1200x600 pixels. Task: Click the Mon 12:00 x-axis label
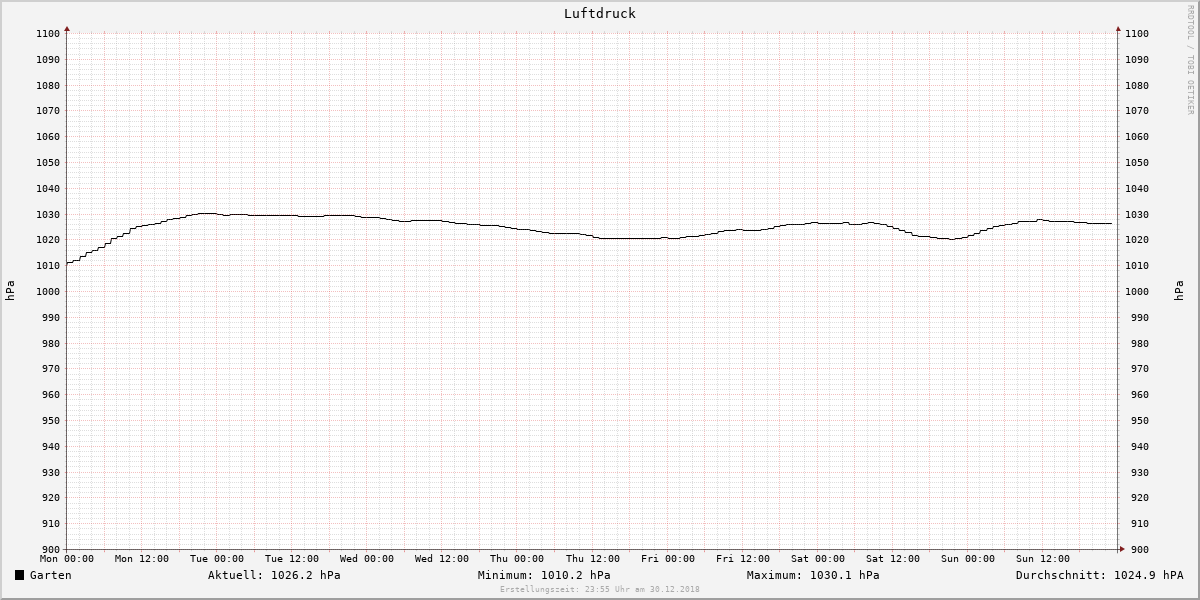(x=142, y=559)
